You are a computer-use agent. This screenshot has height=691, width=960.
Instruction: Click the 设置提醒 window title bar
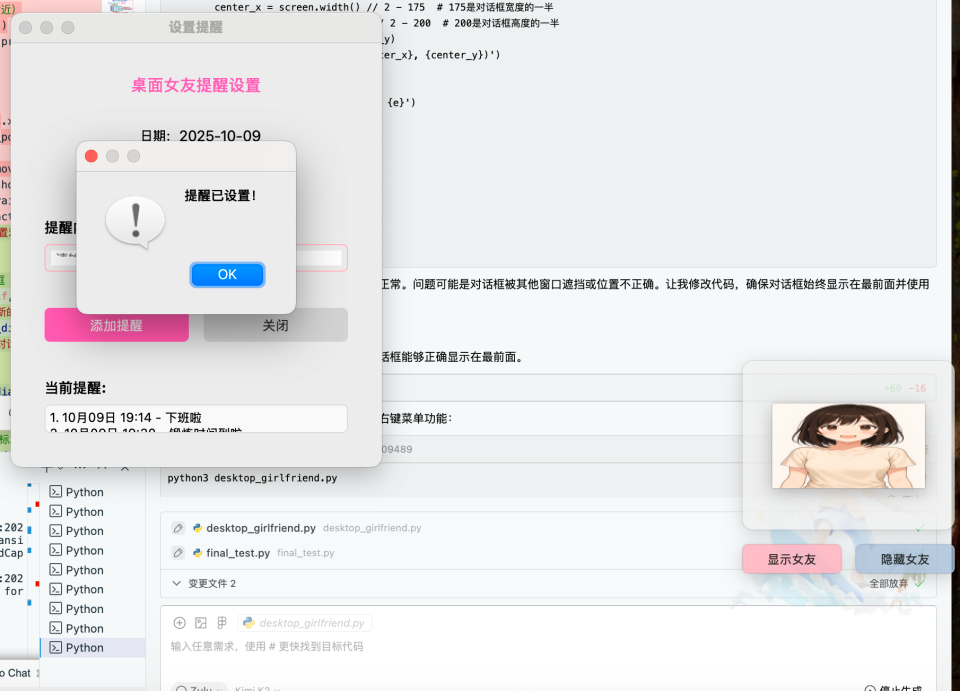(196, 27)
